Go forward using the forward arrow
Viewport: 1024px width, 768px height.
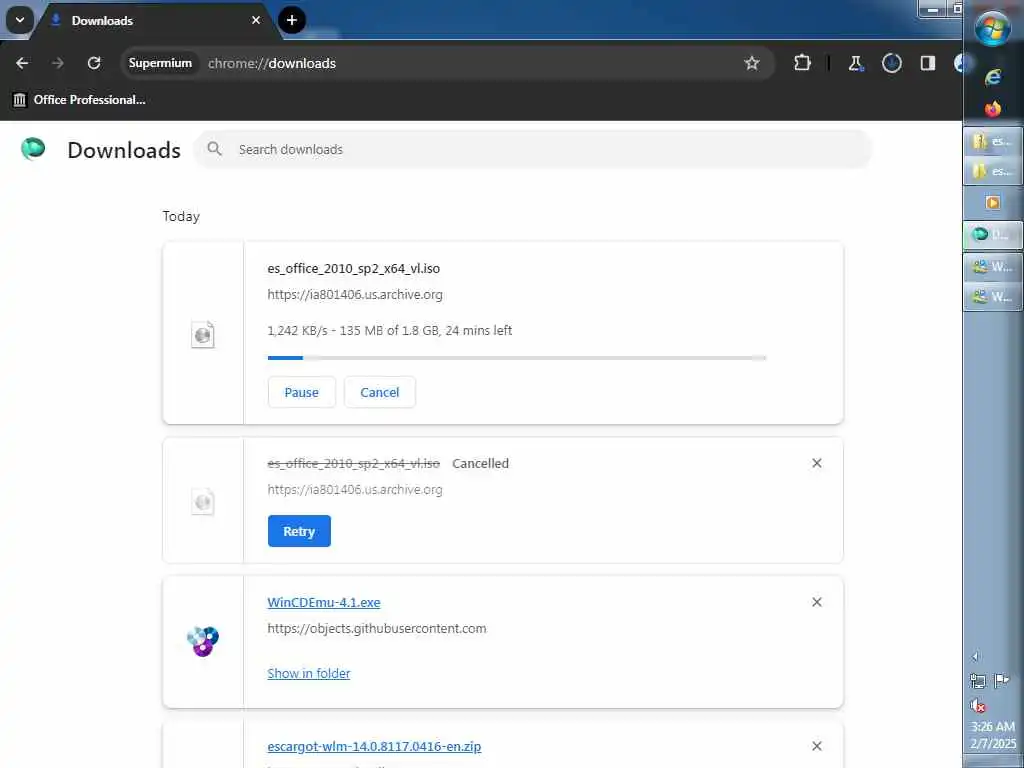(x=58, y=63)
